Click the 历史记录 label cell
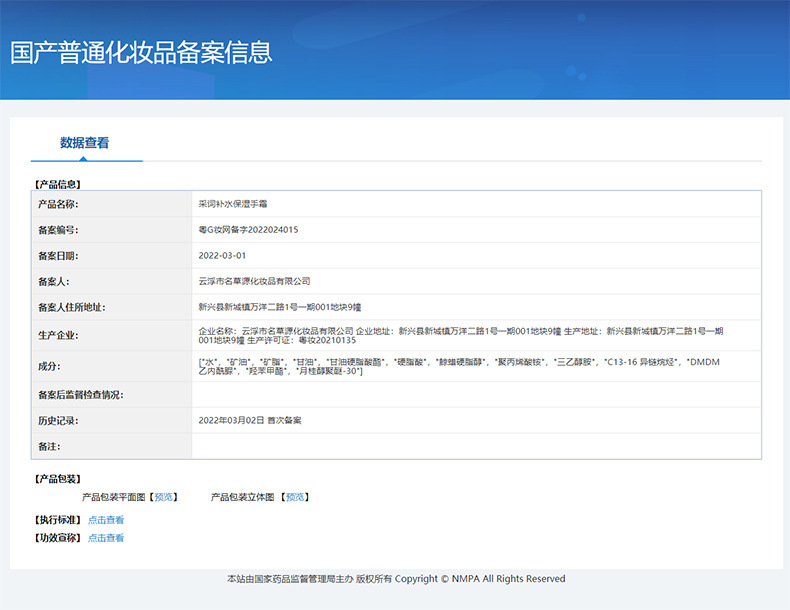The image size is (790, 610). (111, 420)
